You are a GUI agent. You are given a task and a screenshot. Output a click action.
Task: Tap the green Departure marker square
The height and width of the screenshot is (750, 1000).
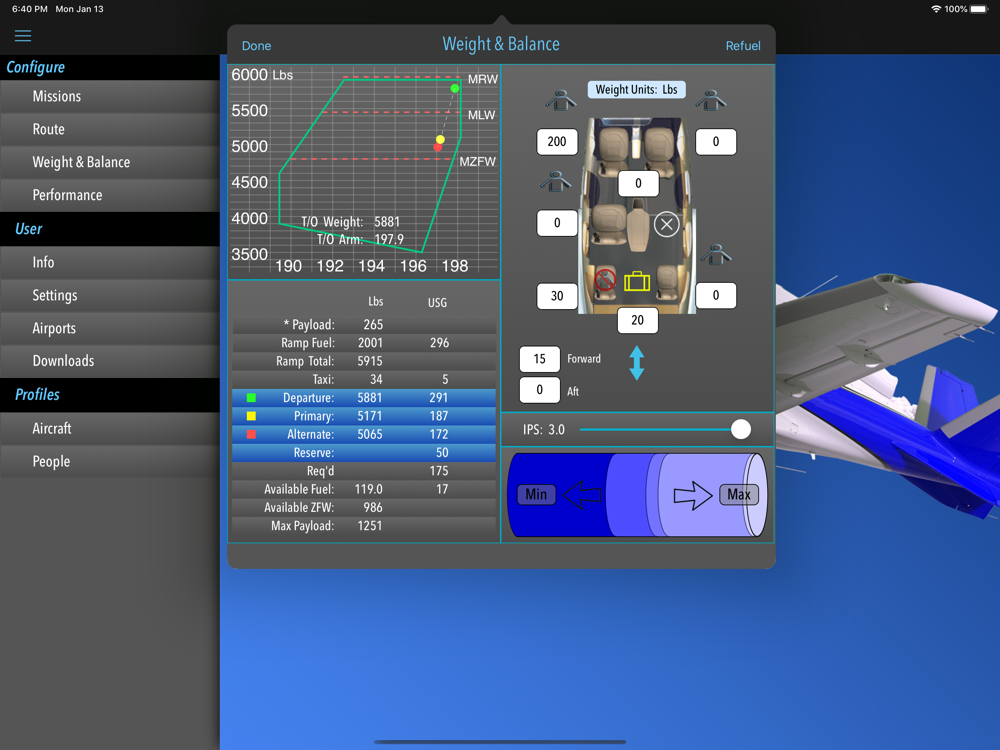(x=251, y=398)
